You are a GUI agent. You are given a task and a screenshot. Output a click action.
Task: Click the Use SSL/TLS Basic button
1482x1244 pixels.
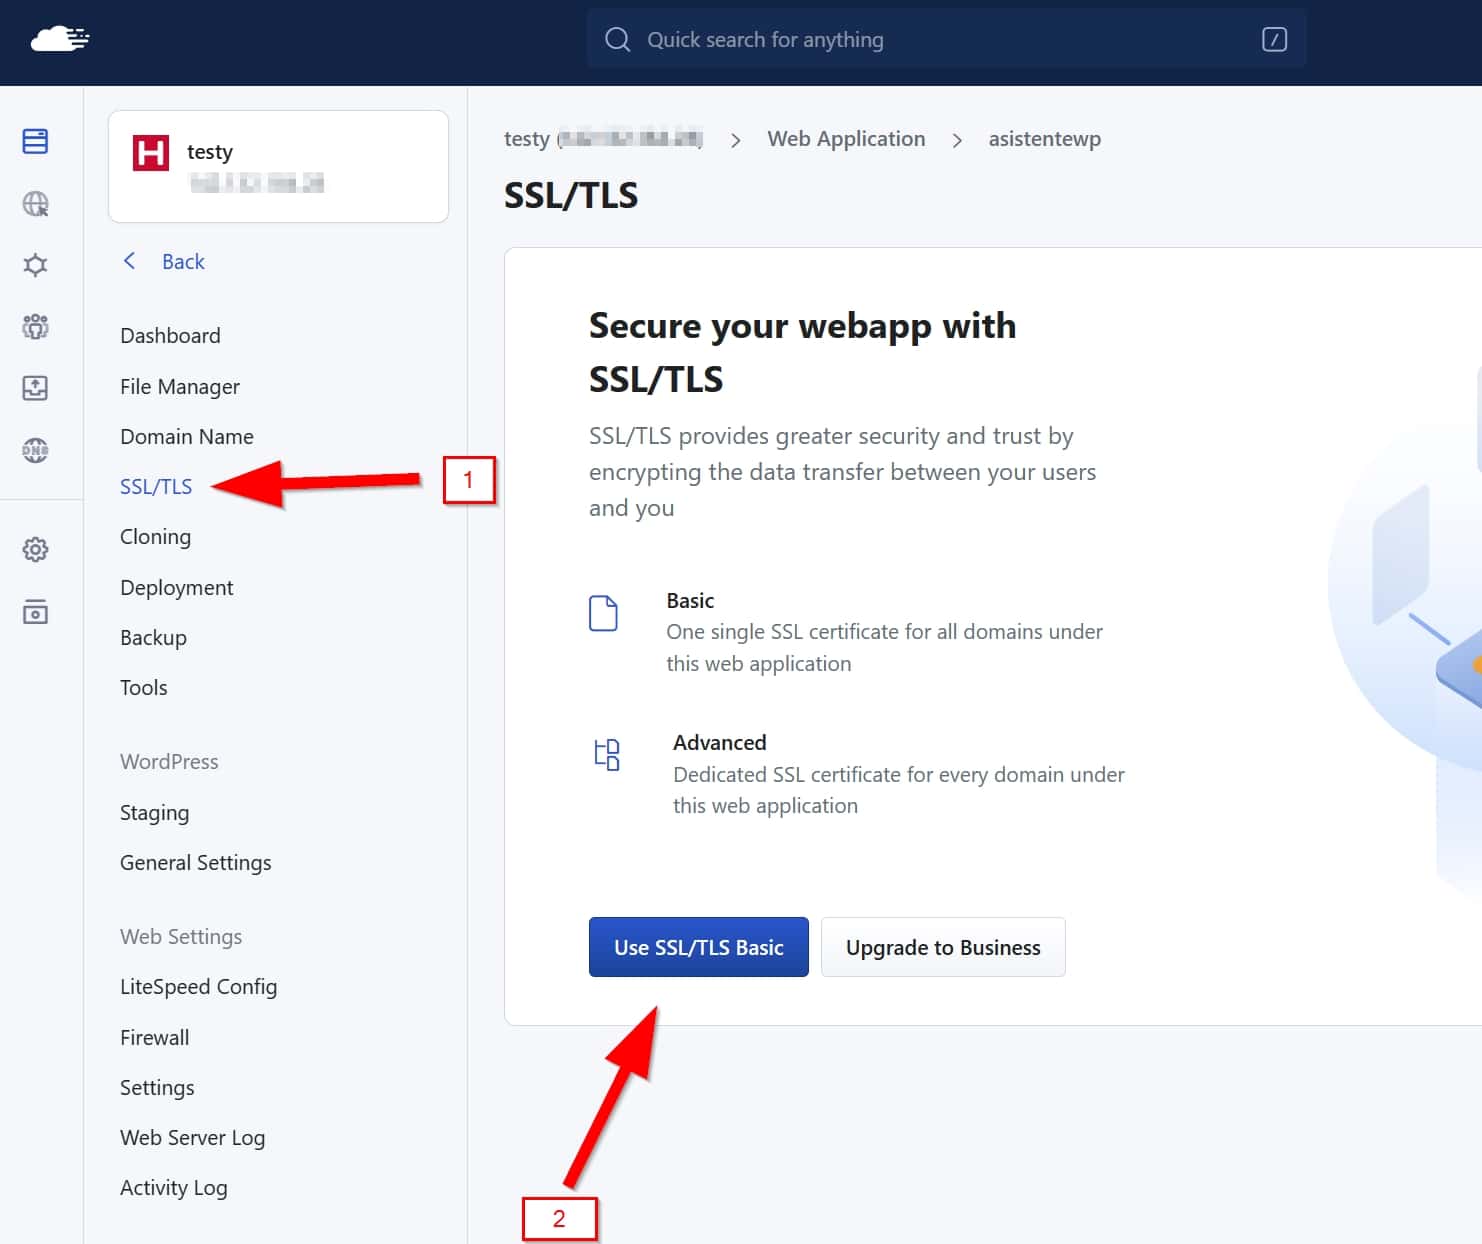point(698,947)
